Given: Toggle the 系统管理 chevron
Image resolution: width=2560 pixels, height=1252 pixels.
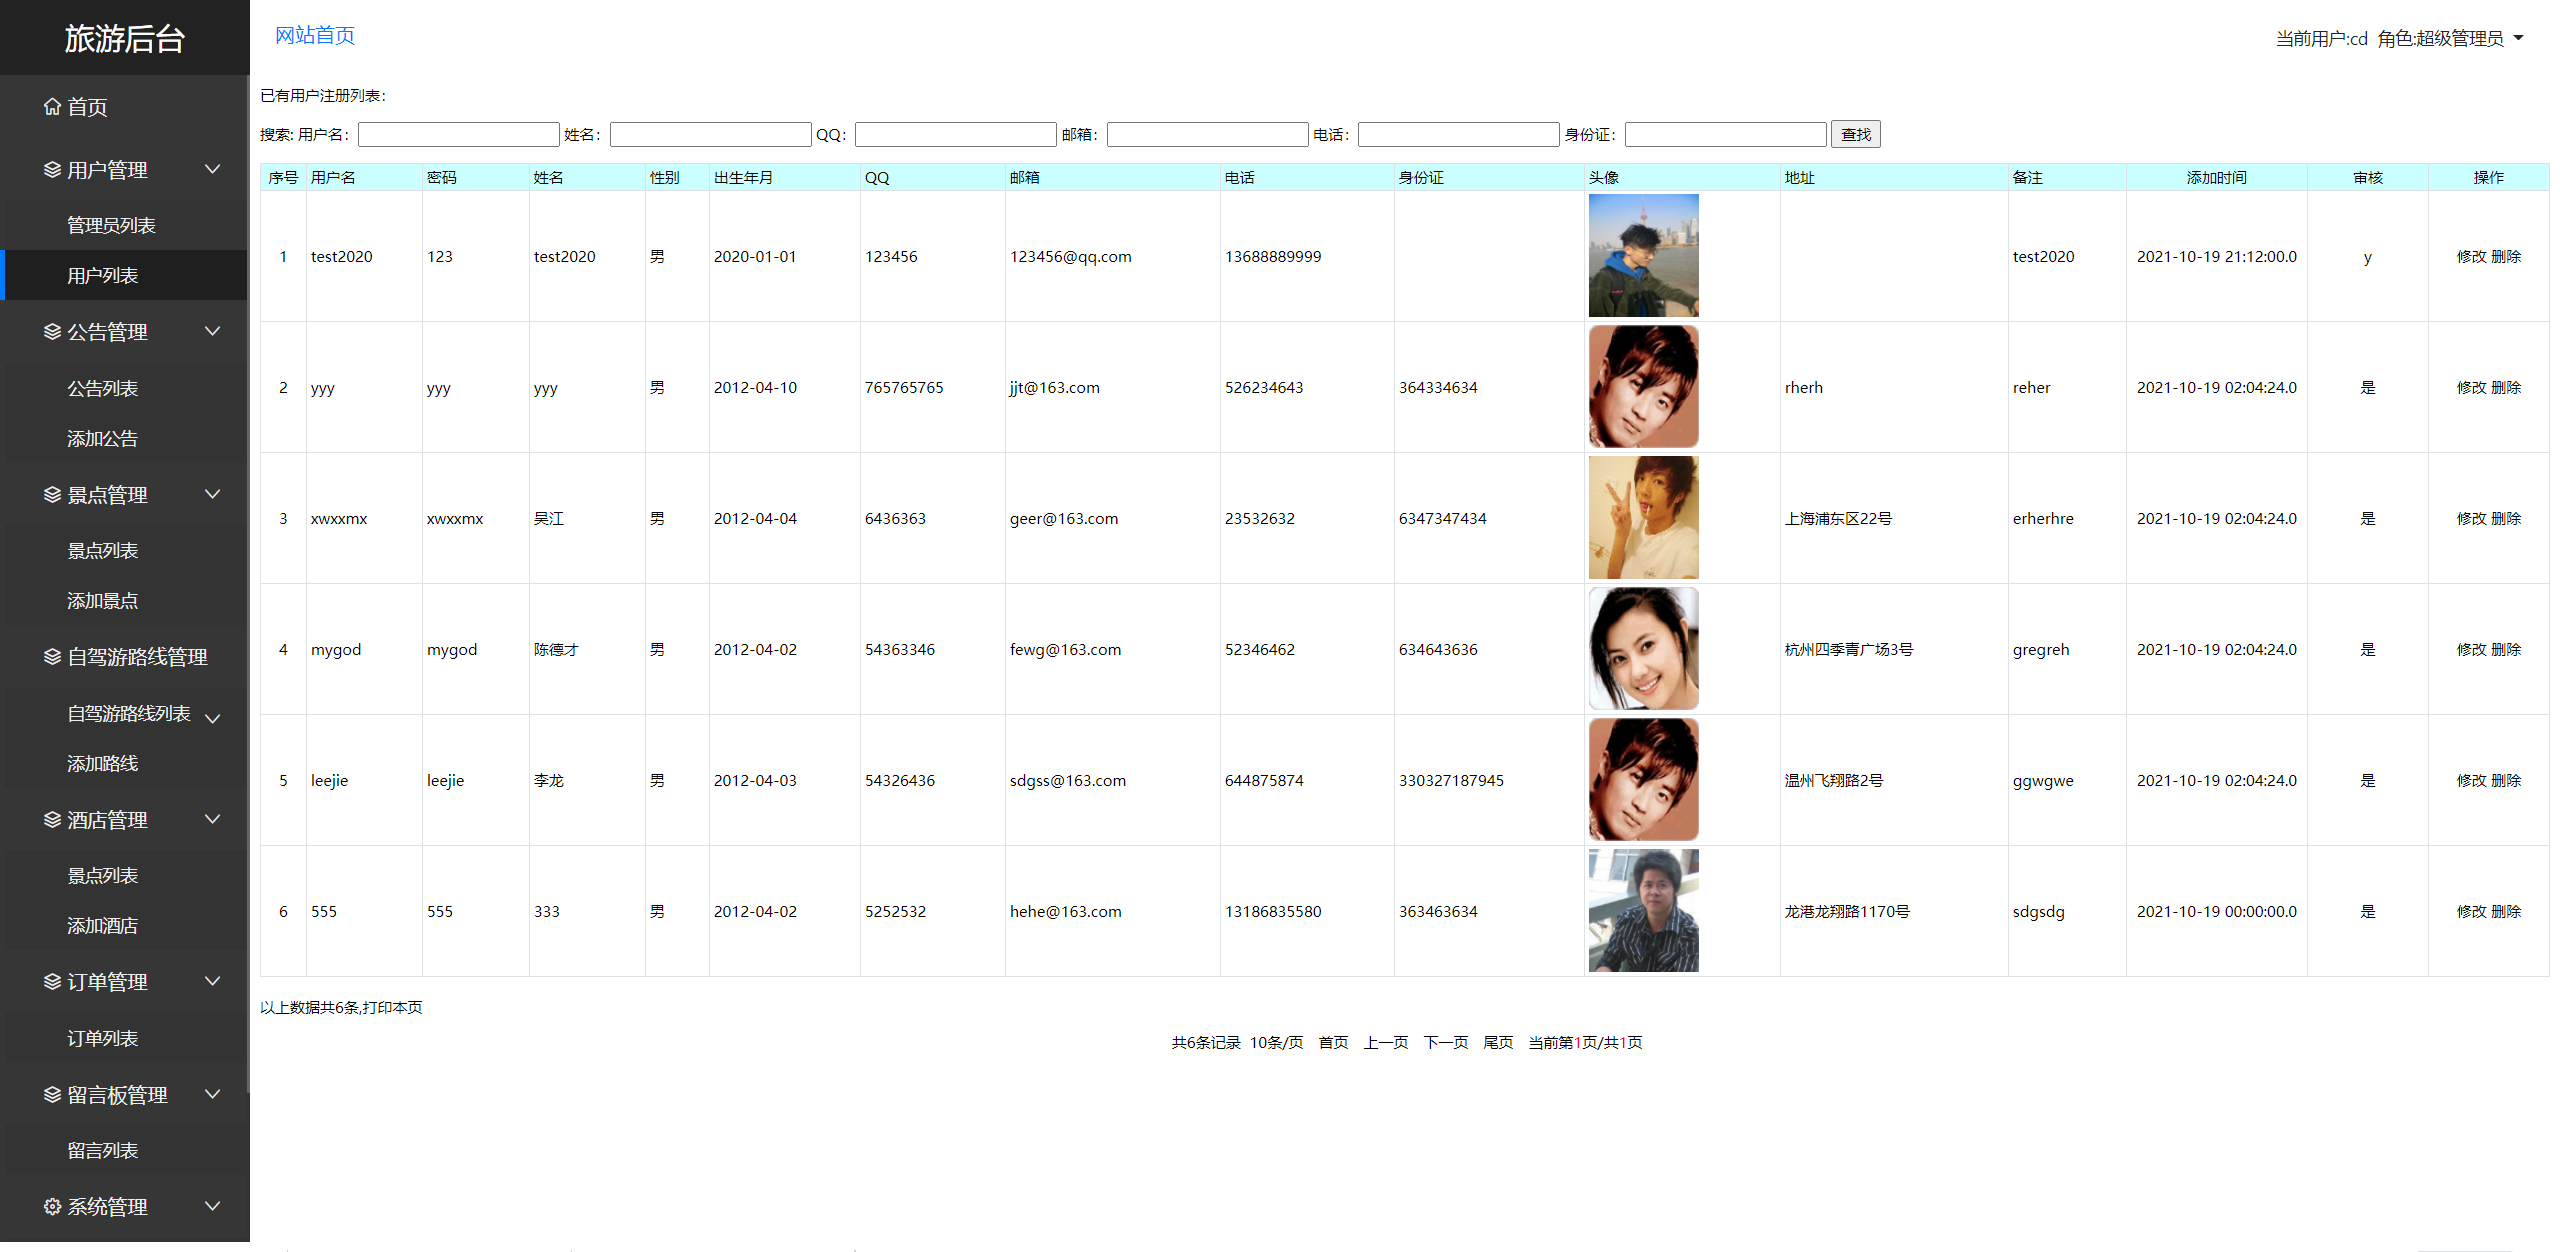Looking at the screenshot, I should pyautogui.click(x=212, y=1206).
